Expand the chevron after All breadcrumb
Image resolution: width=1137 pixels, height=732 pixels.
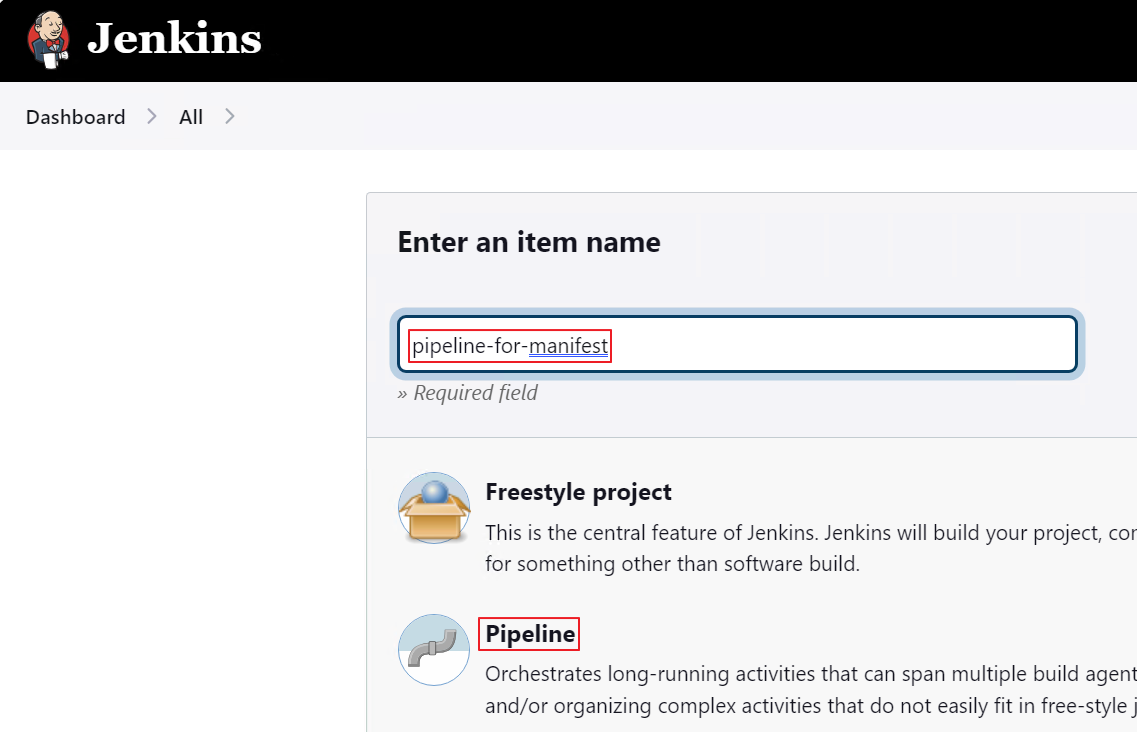pyautogui.click(x=230, y=116)
